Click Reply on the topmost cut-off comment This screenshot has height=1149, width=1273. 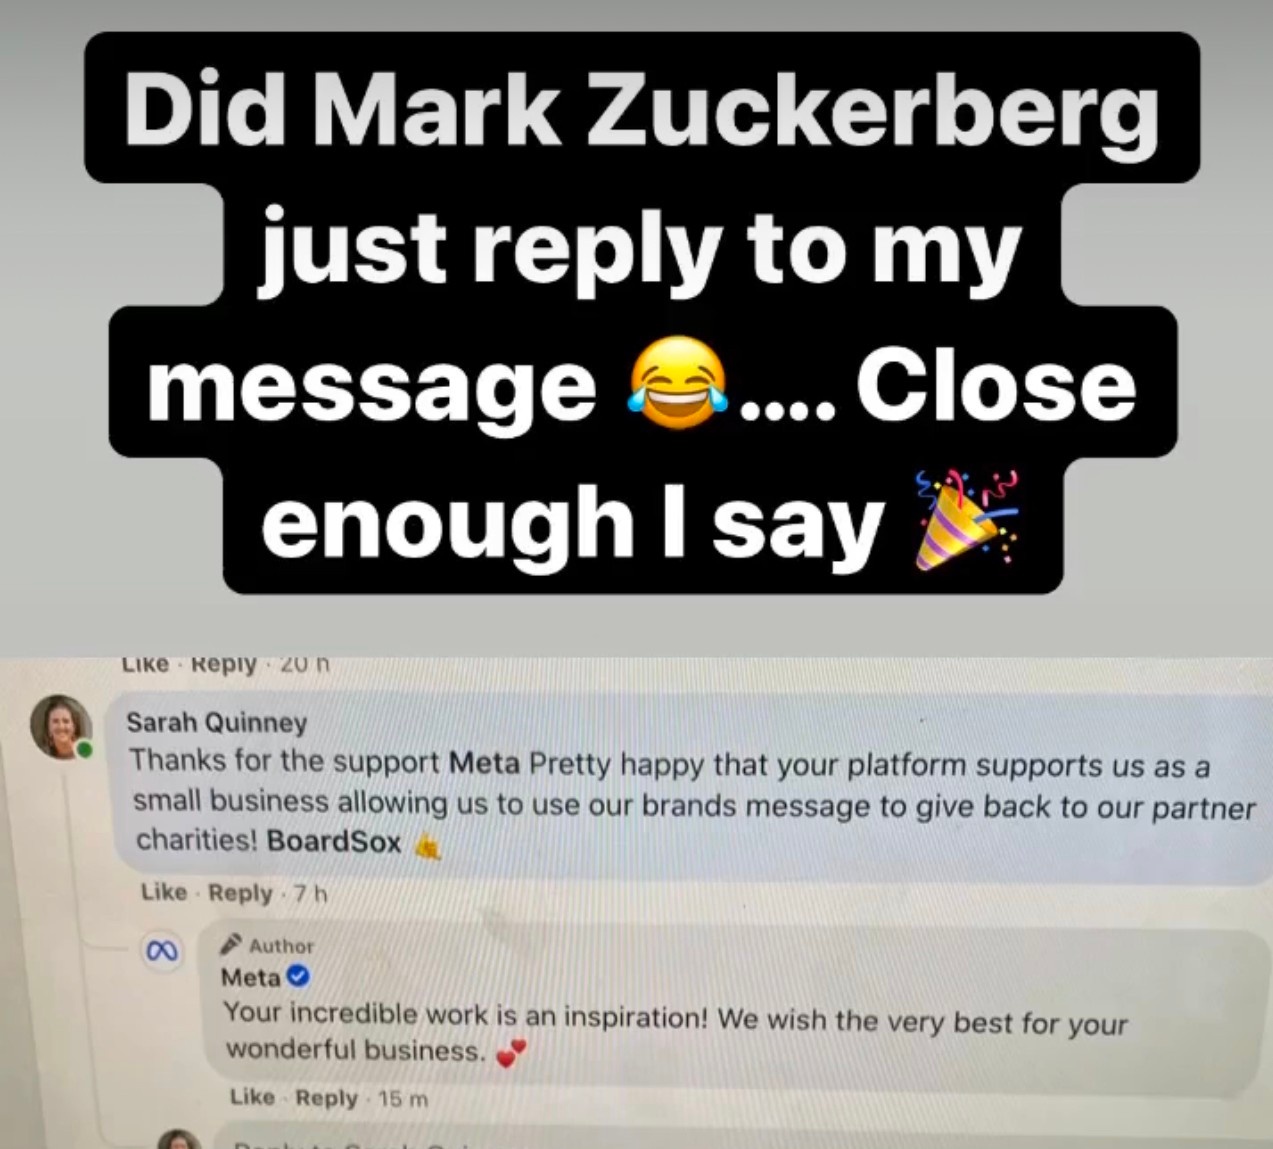(x=224, y=664)
